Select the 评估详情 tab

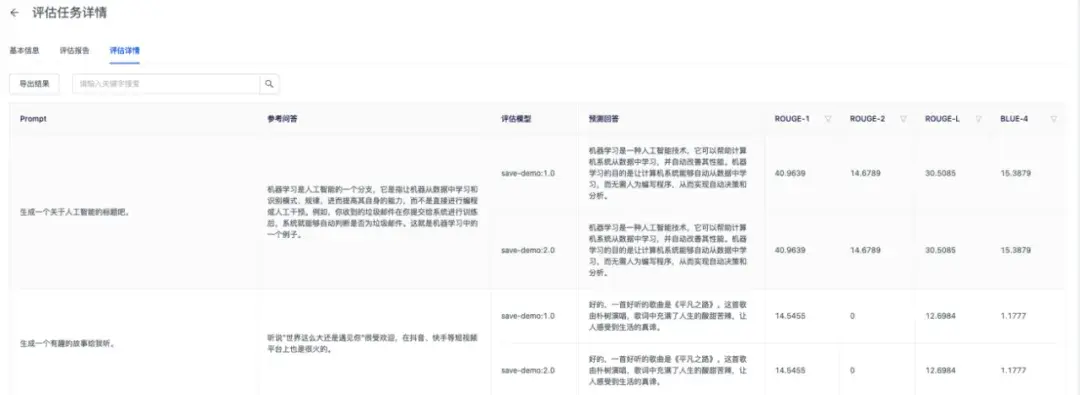125,51
